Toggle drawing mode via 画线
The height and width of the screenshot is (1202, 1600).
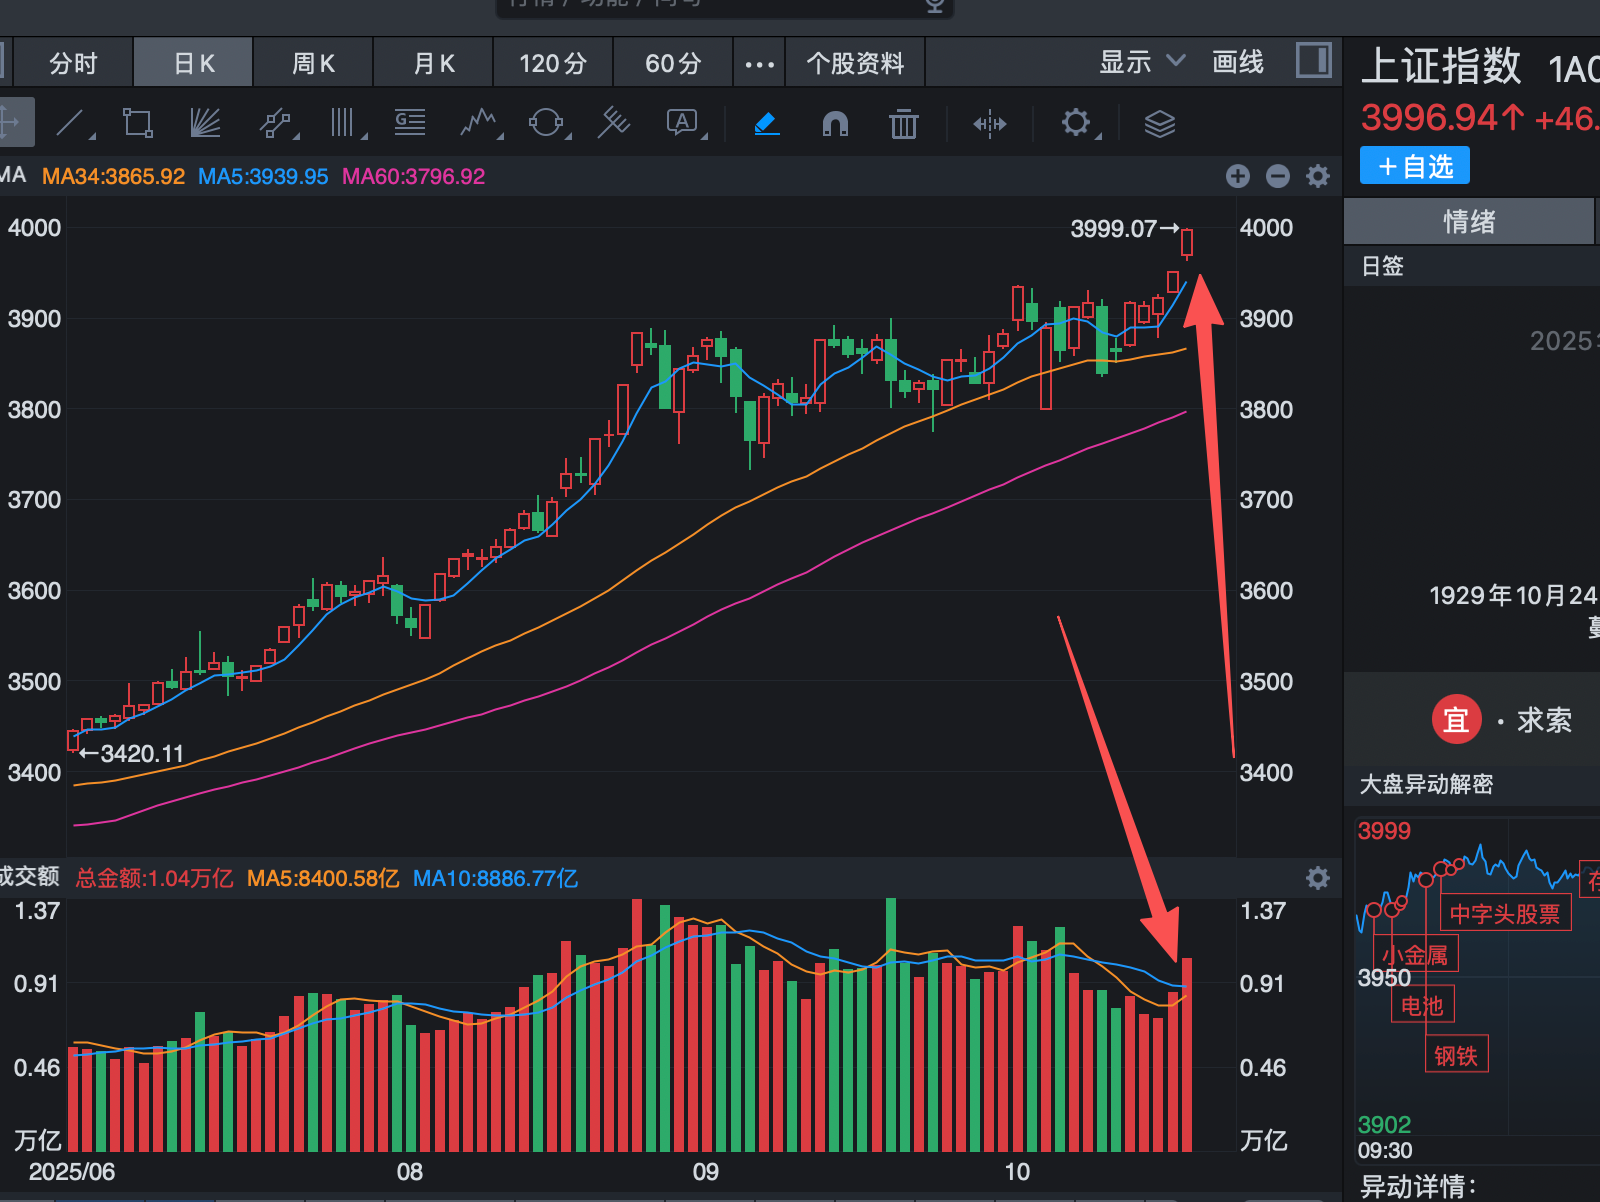tap(1237, 61)
